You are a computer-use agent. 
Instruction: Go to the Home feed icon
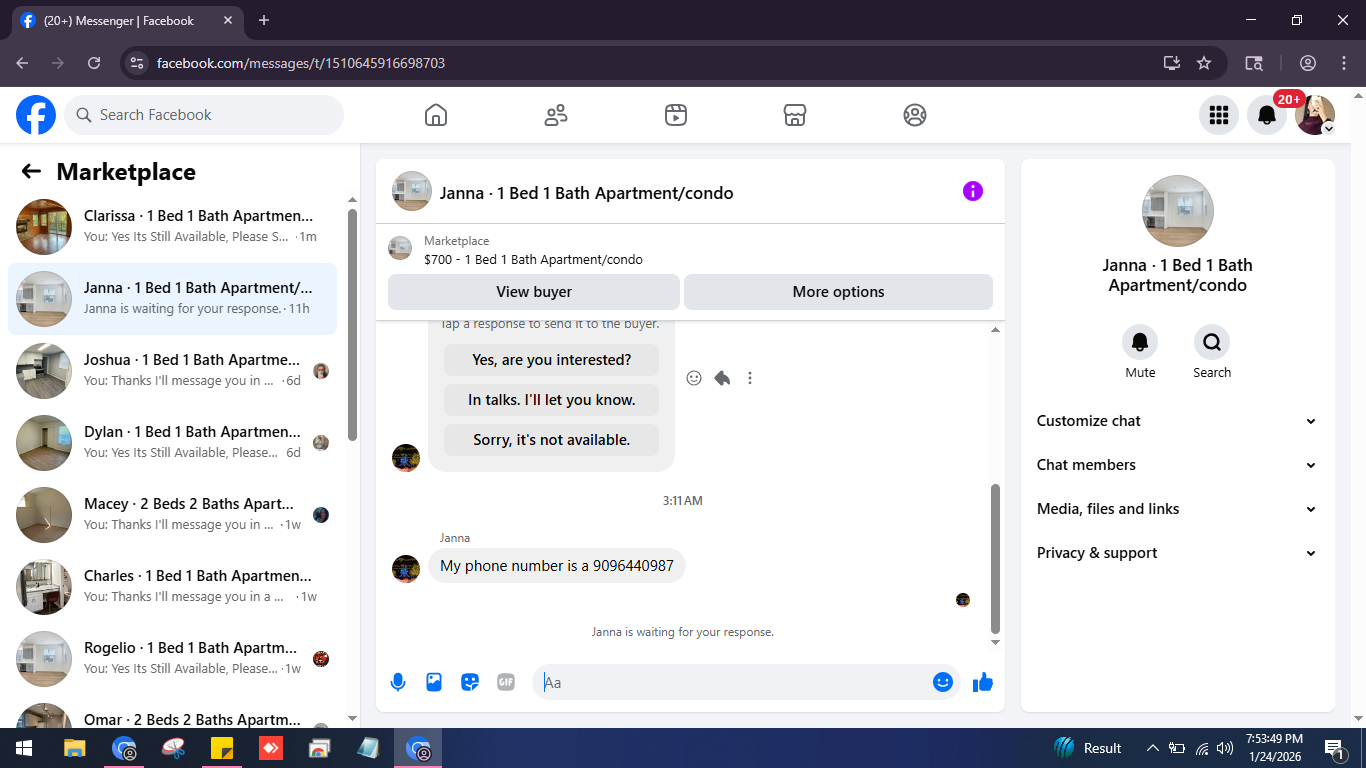pos(436,115)
